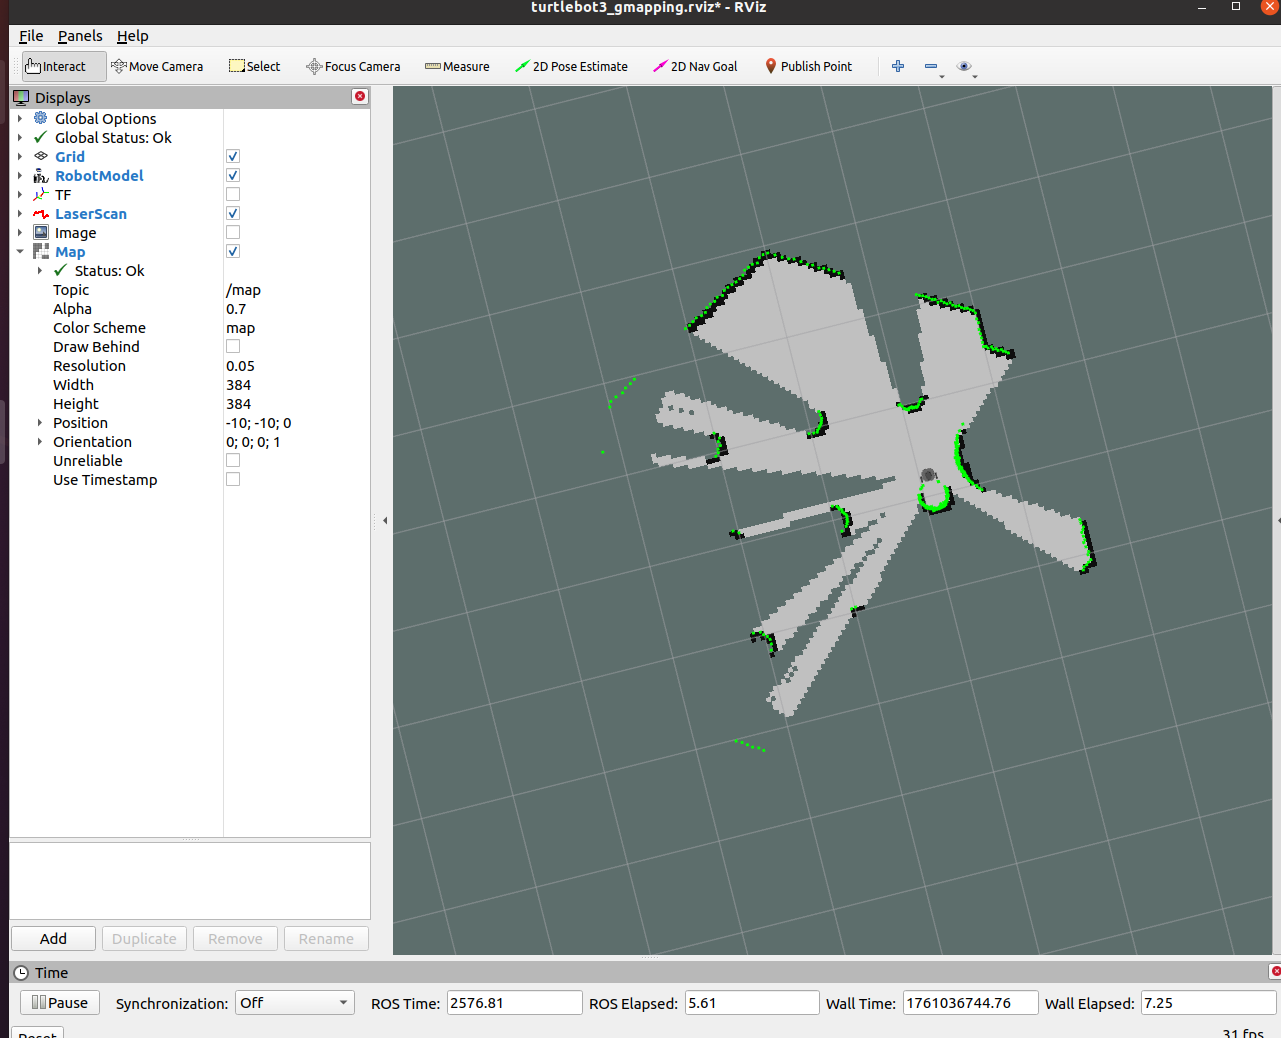Viewport: 1281px width, 1038px height.
Task: Select the Publish Point tool
Action: [808, 67]
